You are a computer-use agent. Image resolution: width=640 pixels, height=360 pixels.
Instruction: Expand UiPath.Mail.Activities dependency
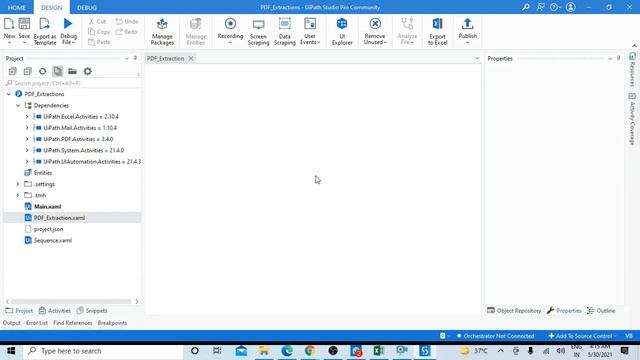(x=27, y=128)
